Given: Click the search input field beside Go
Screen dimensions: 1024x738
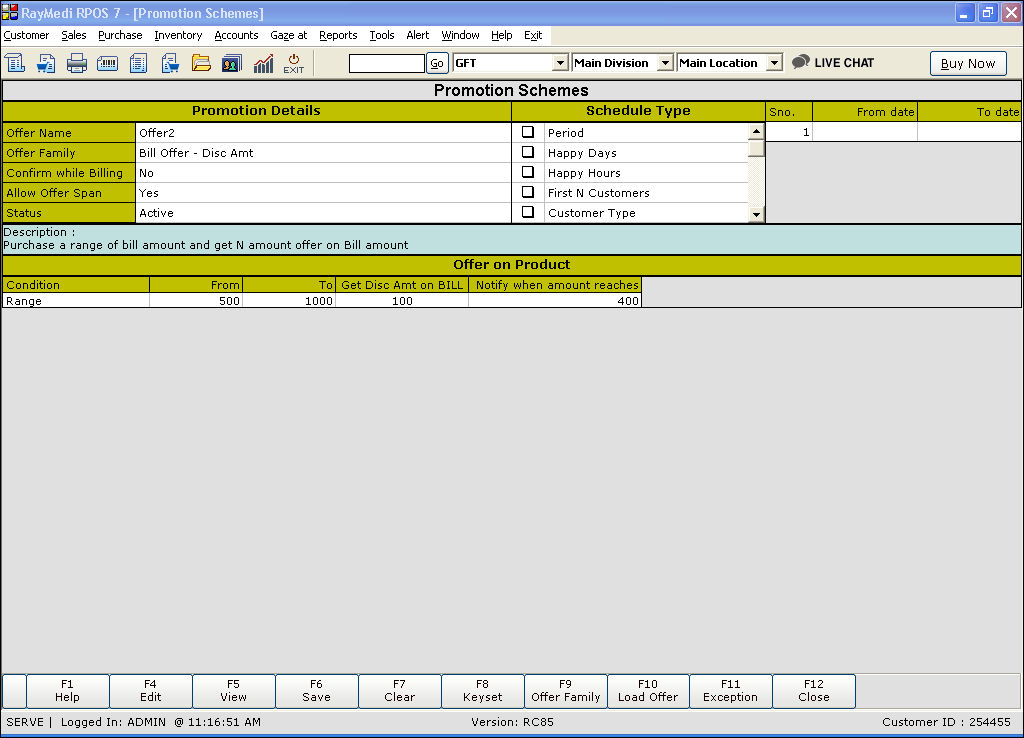Looking at the screenshot, I should tap(387, 63).
